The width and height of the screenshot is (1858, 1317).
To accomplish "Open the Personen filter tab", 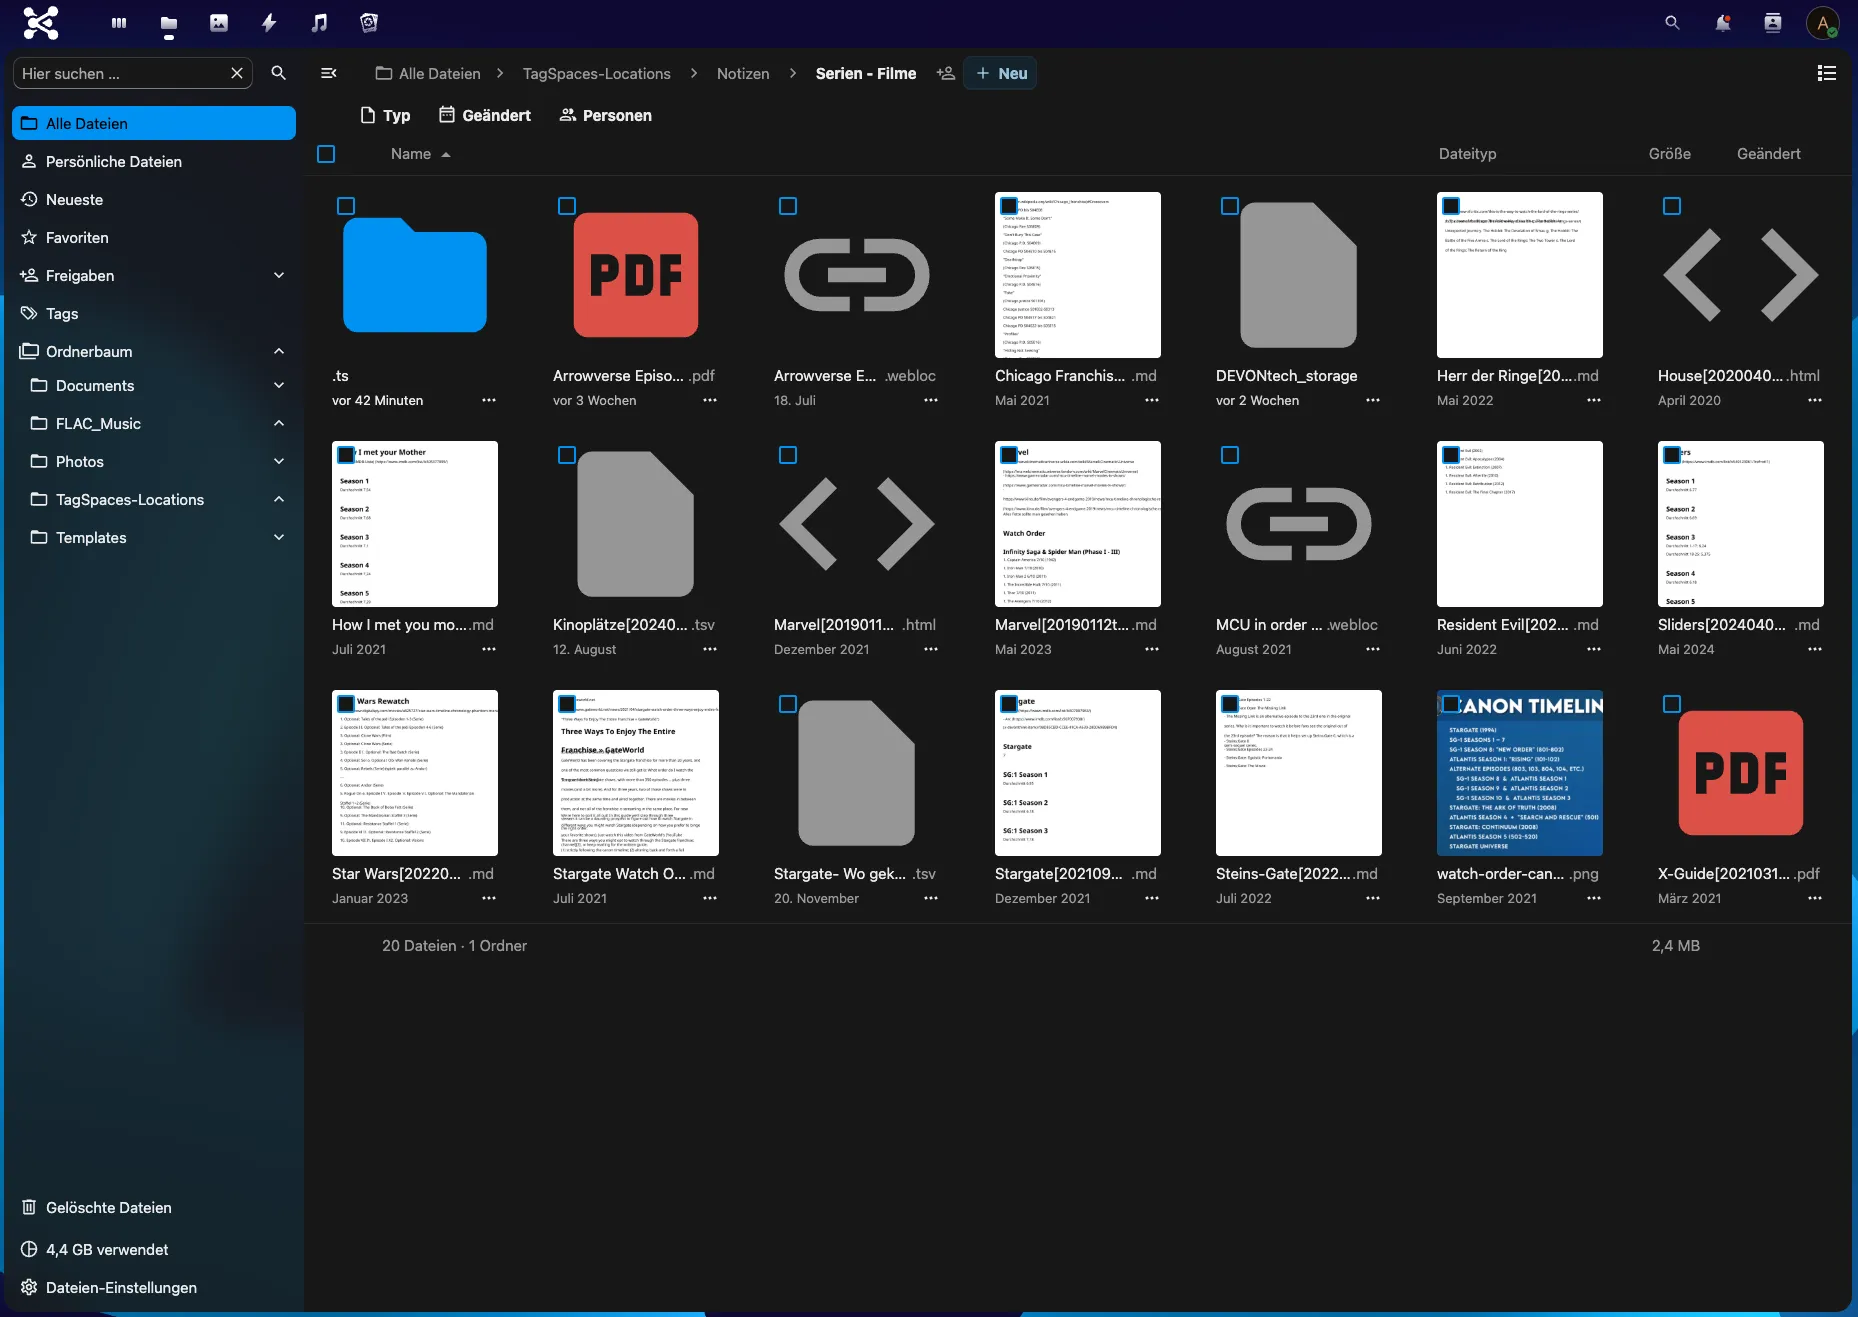I will pos(604,115).
